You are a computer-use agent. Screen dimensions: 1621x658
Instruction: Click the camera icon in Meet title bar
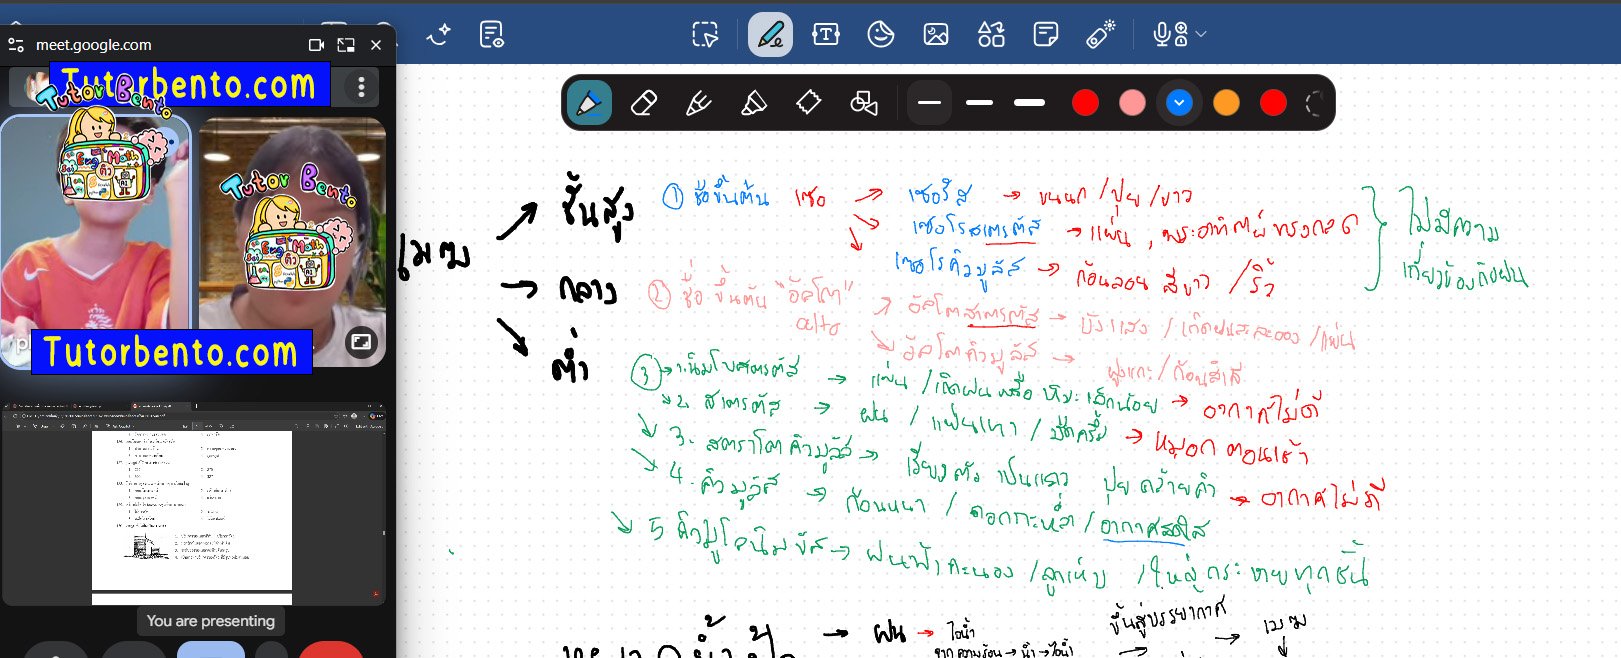click(x=317, y=45)
